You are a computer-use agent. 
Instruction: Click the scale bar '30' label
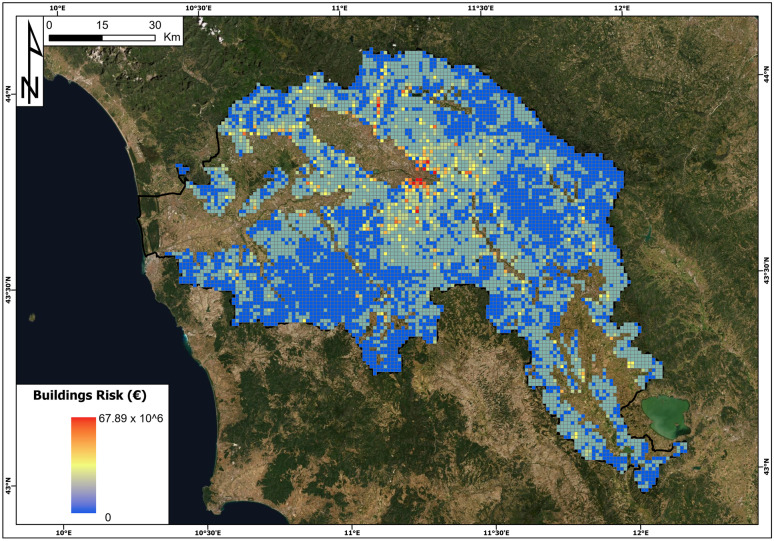[155, 25]
